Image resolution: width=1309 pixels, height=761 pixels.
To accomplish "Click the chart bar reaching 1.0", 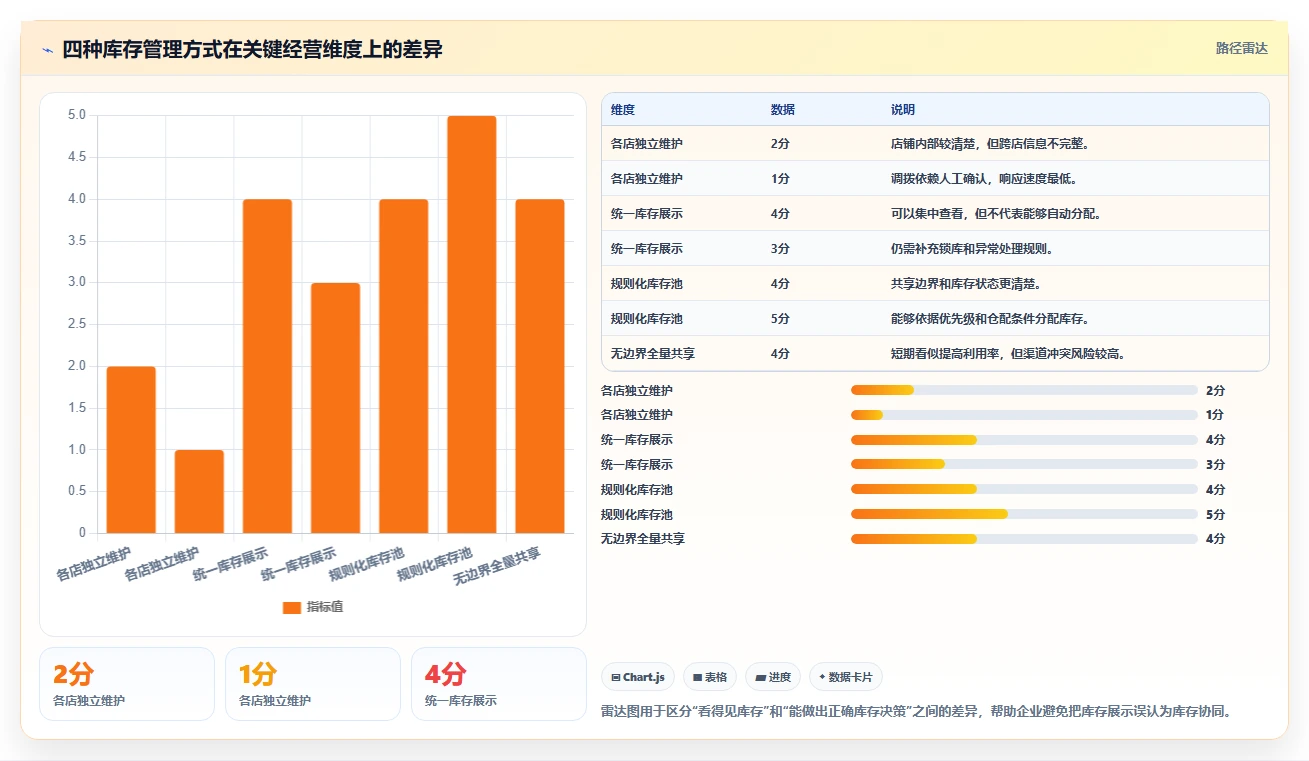I will 199,491.
